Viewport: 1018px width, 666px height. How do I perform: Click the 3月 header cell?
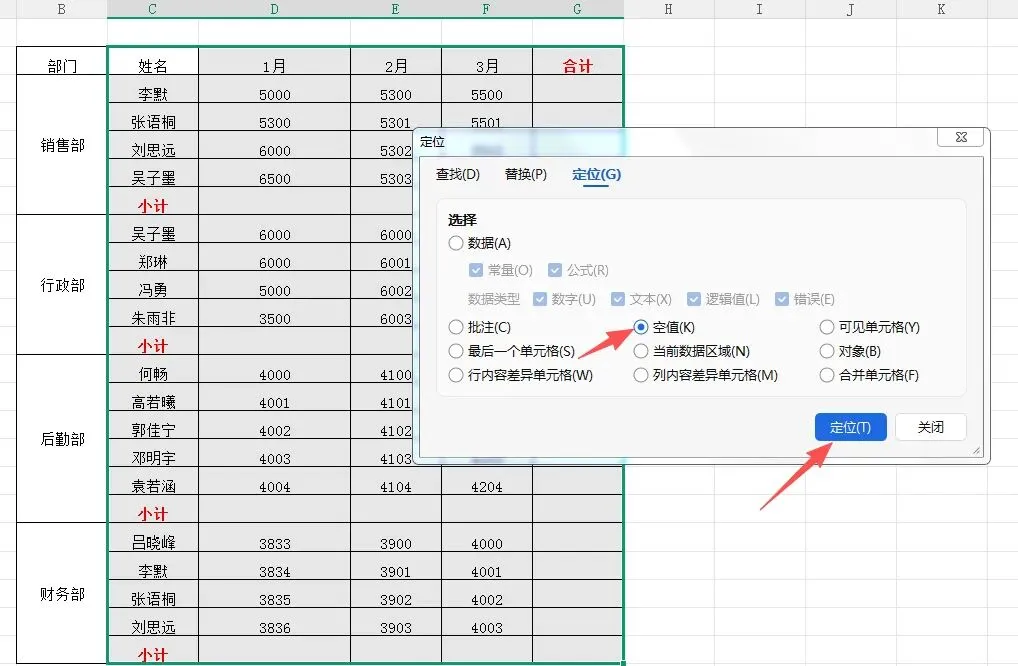coord(487,61)
